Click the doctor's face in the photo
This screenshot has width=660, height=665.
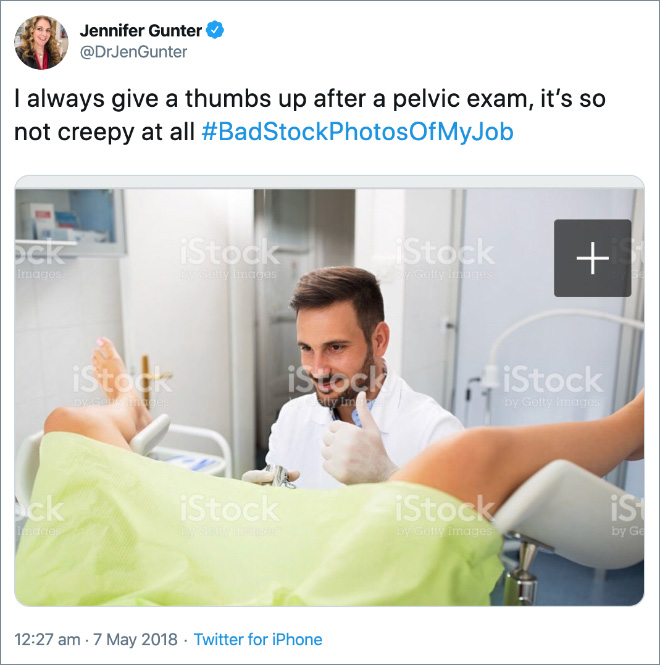[x=335, y=348]
